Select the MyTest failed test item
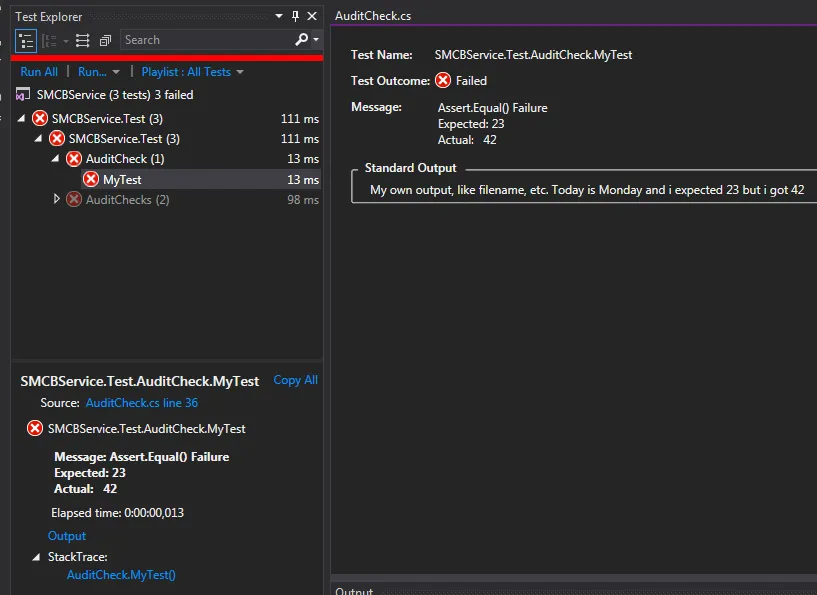 [122, 180]
